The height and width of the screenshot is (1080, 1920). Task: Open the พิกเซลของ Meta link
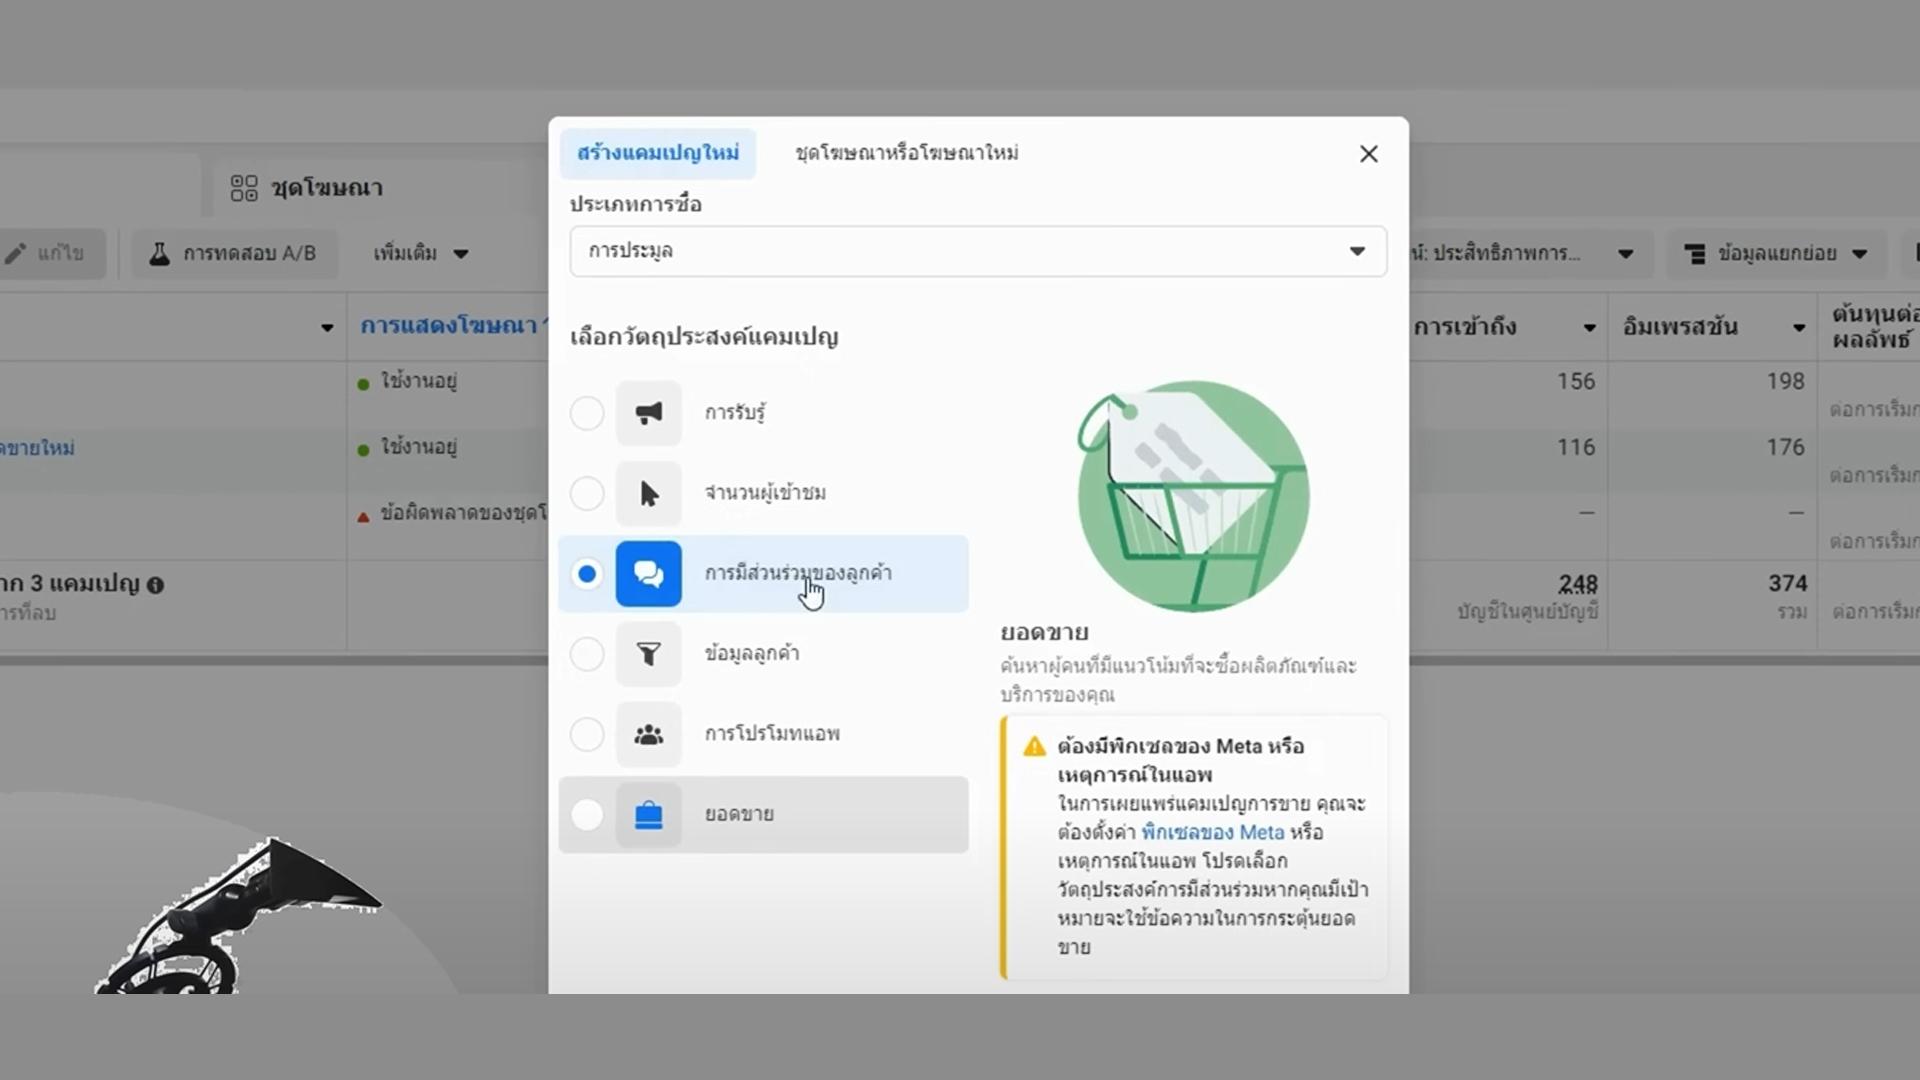(x=1212, y=832)
